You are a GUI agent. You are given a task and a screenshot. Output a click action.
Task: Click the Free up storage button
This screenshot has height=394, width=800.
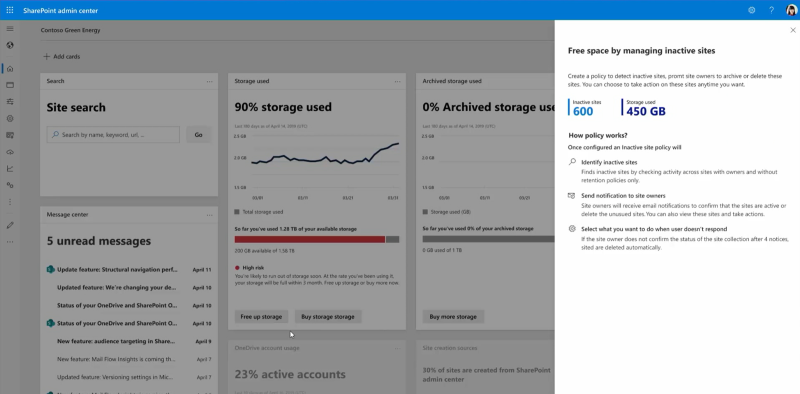(261, 316)
